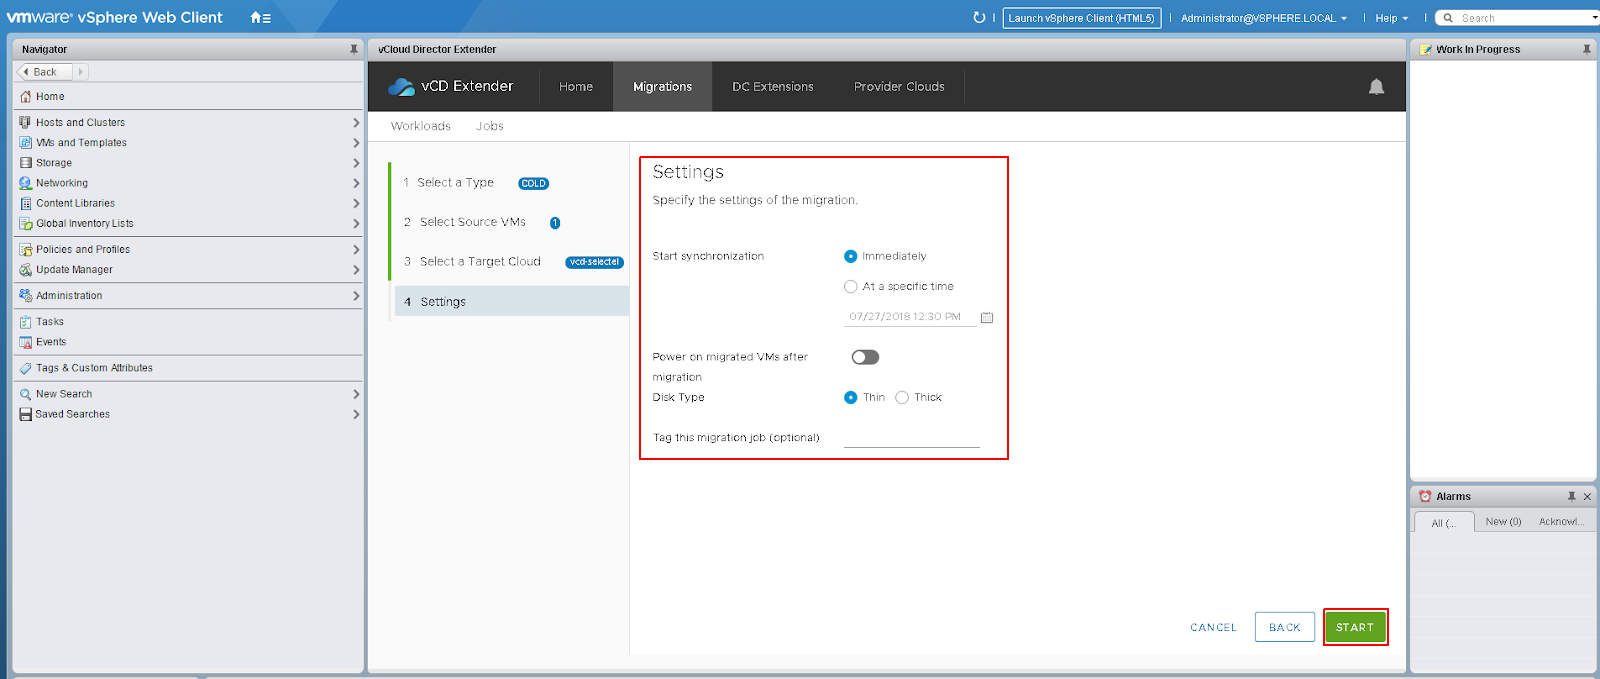The image size is (1600, 679).
Task: Select the Immediately synchronization option
Action: pyautogui.click(x=851, y=256)
